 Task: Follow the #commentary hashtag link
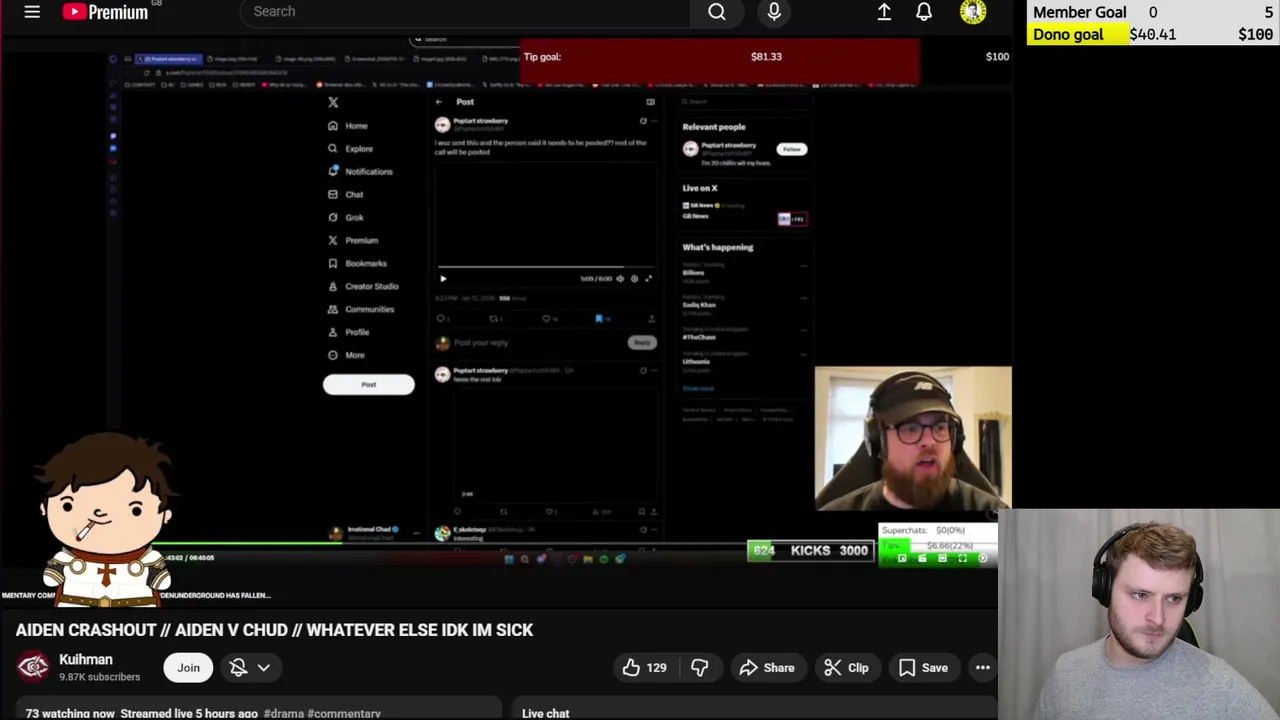click(344, 714)
